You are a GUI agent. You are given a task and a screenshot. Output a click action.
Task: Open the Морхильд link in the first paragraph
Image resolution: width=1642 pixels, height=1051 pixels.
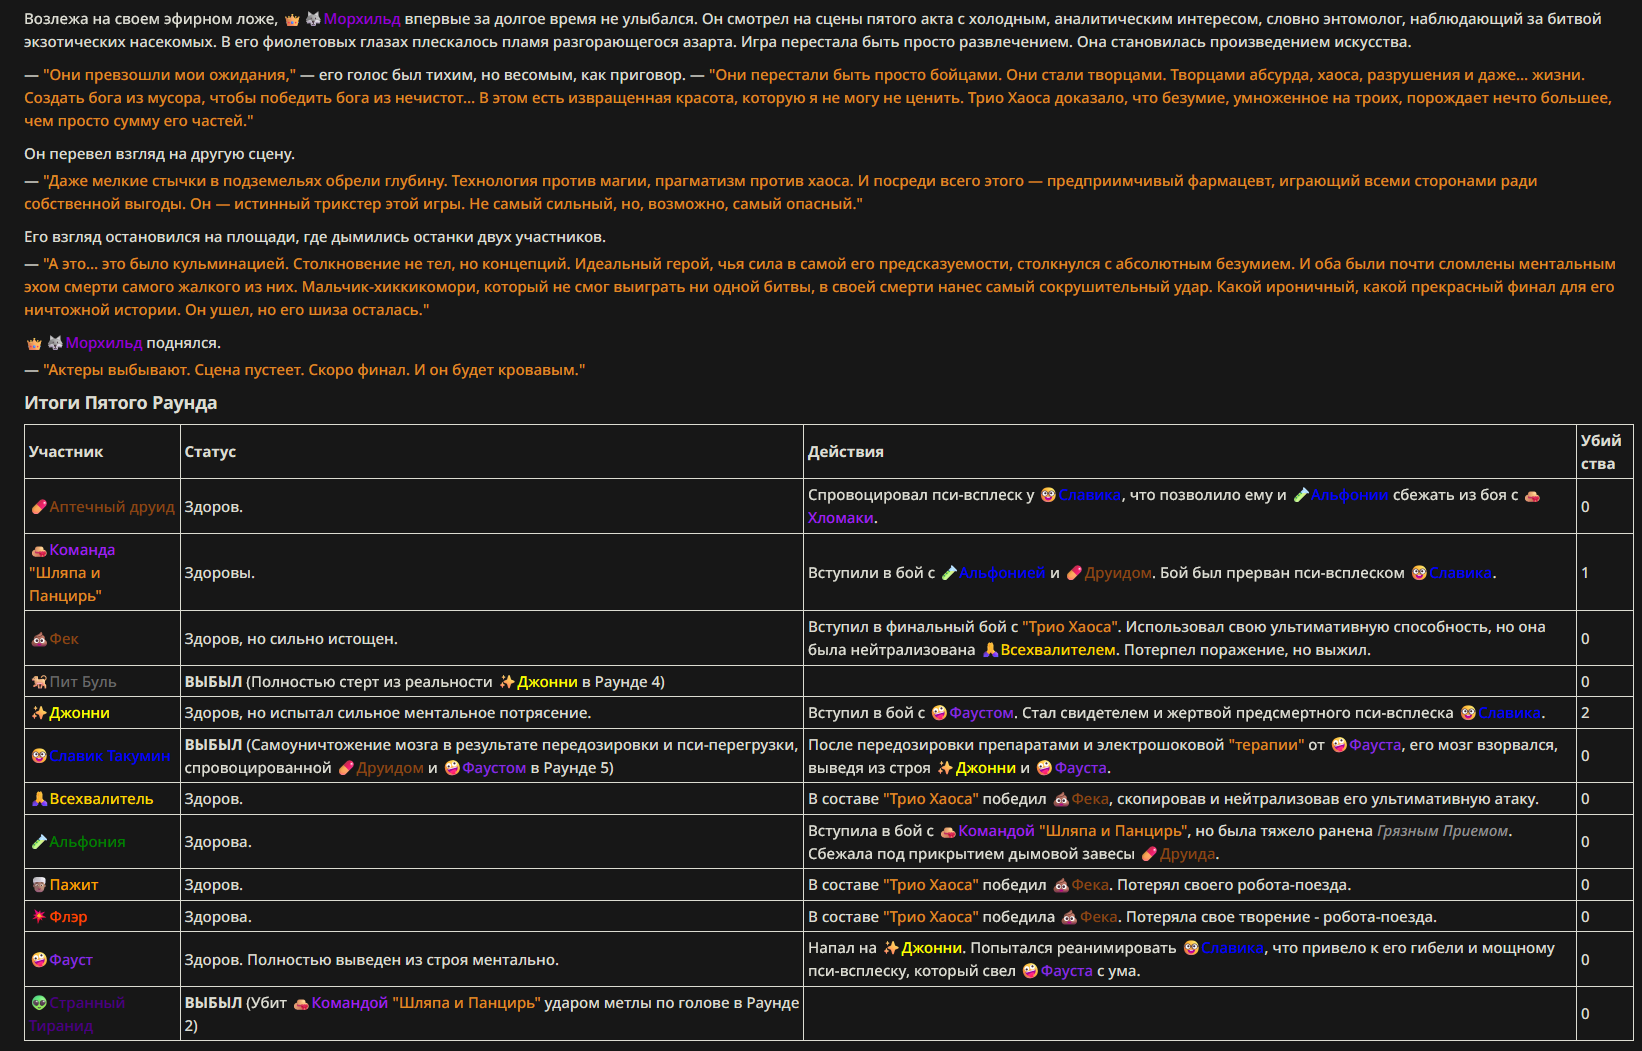pos(362,19)
